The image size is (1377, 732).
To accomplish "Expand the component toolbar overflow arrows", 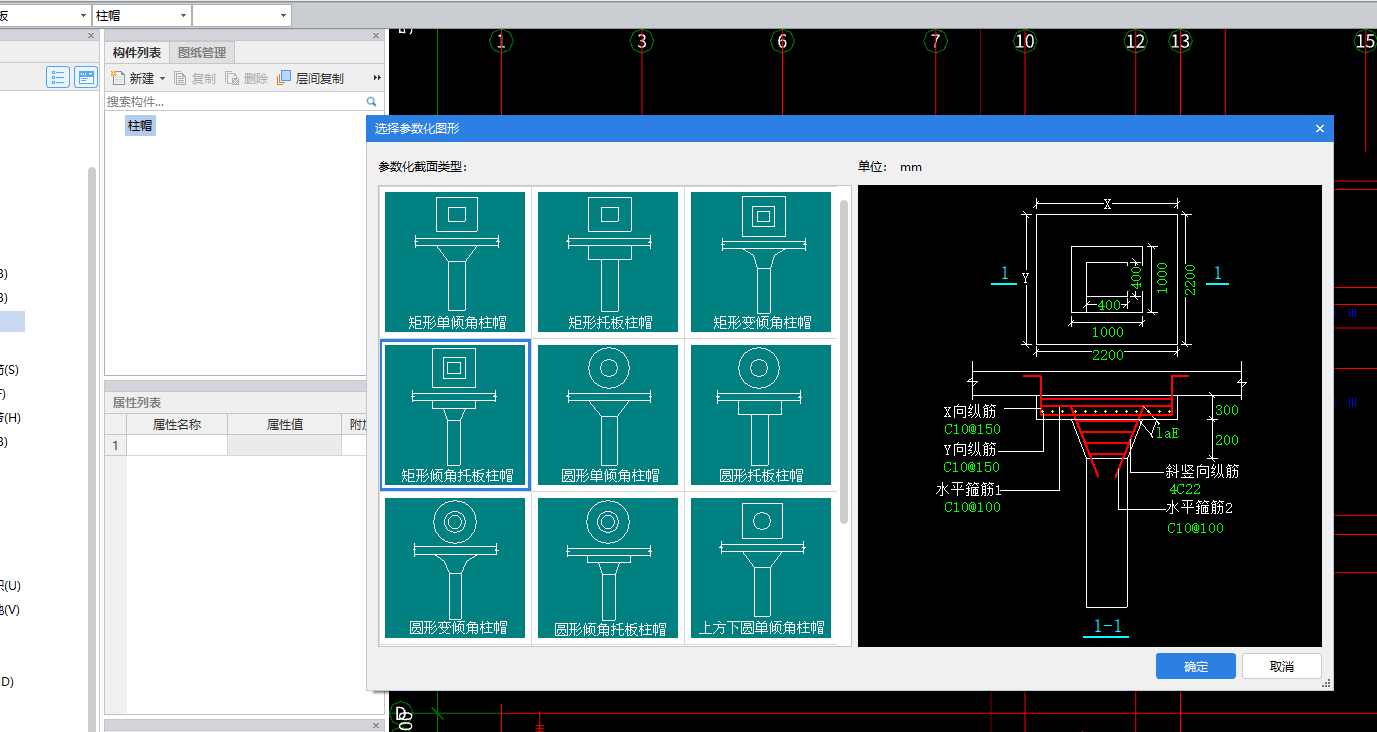I will tap(377, 78).
